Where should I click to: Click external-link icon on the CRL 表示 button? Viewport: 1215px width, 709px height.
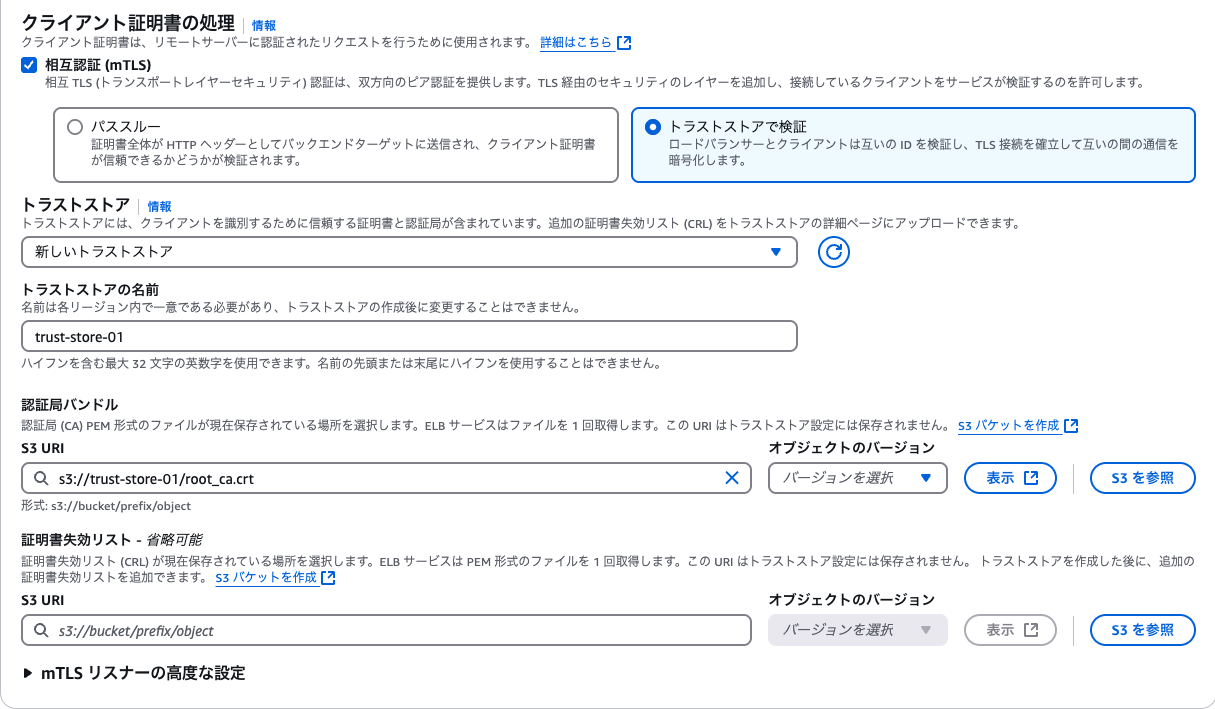coord(1029,630)
